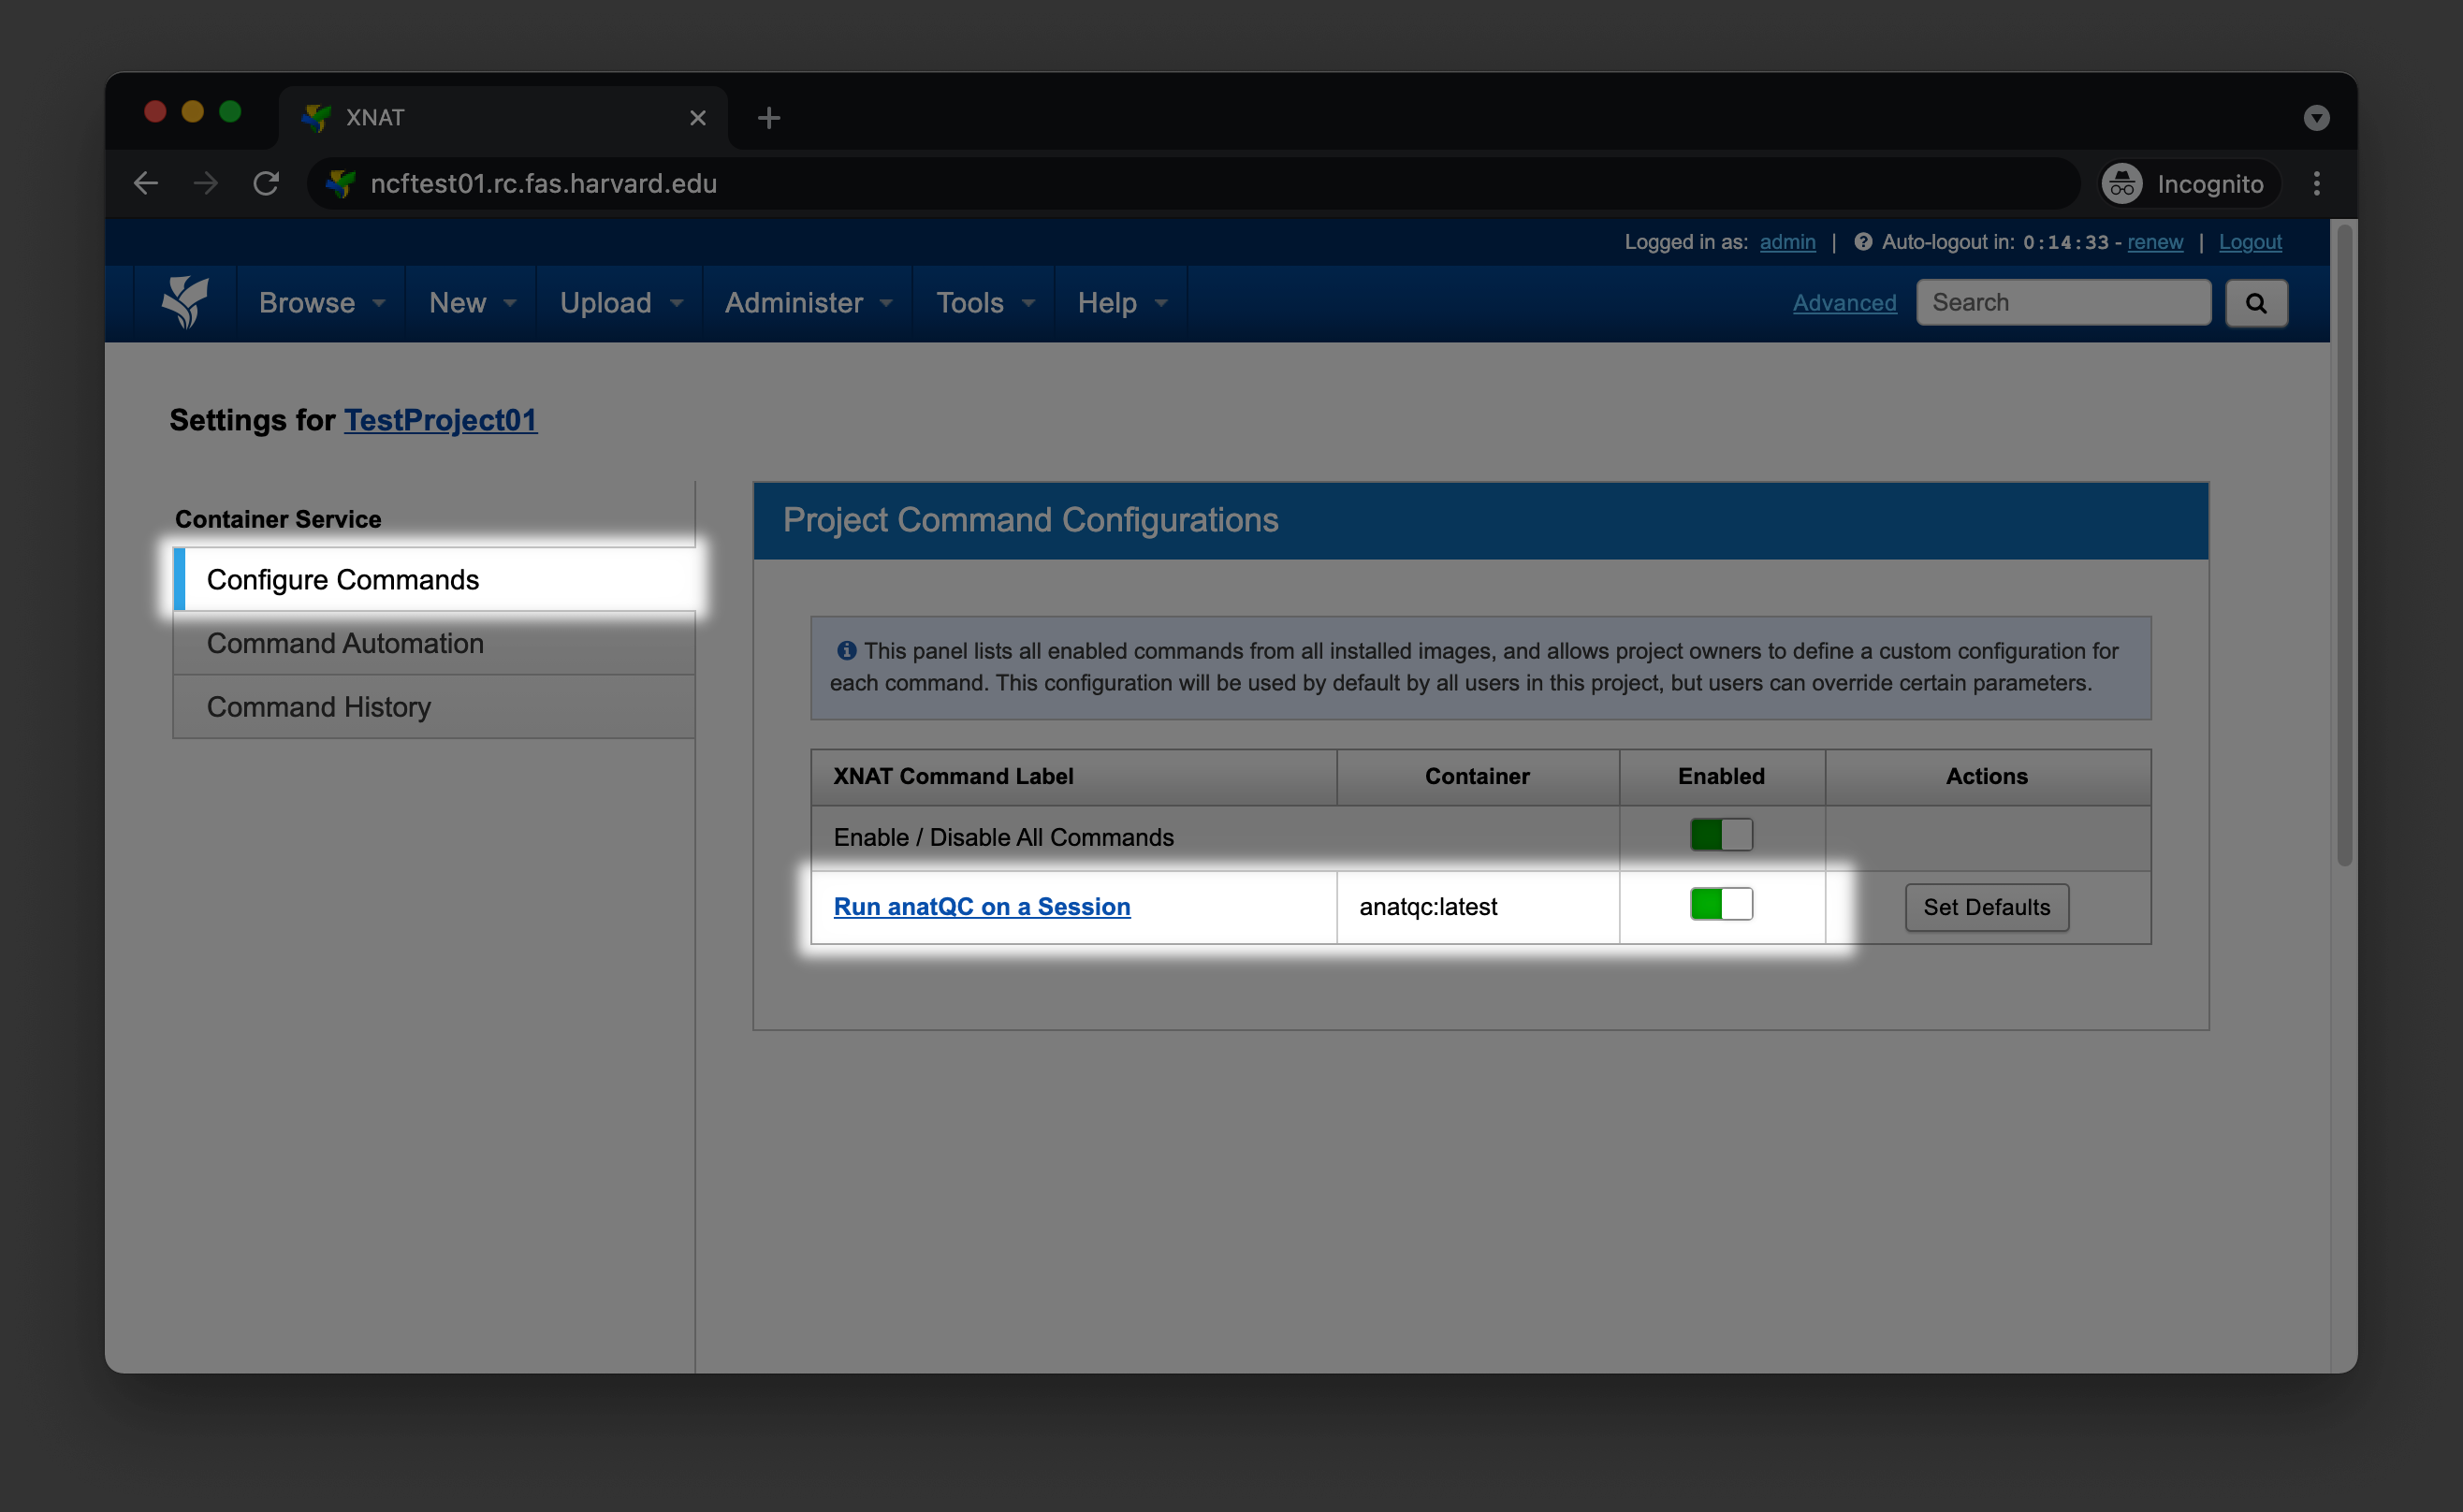
Task: Click the browser forward arrow
Action: [x=206, y=183]
